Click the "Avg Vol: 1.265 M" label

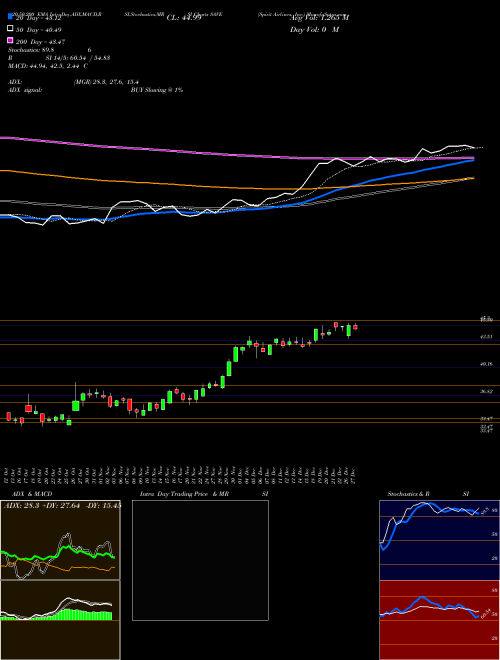click(x=319, y=18)
